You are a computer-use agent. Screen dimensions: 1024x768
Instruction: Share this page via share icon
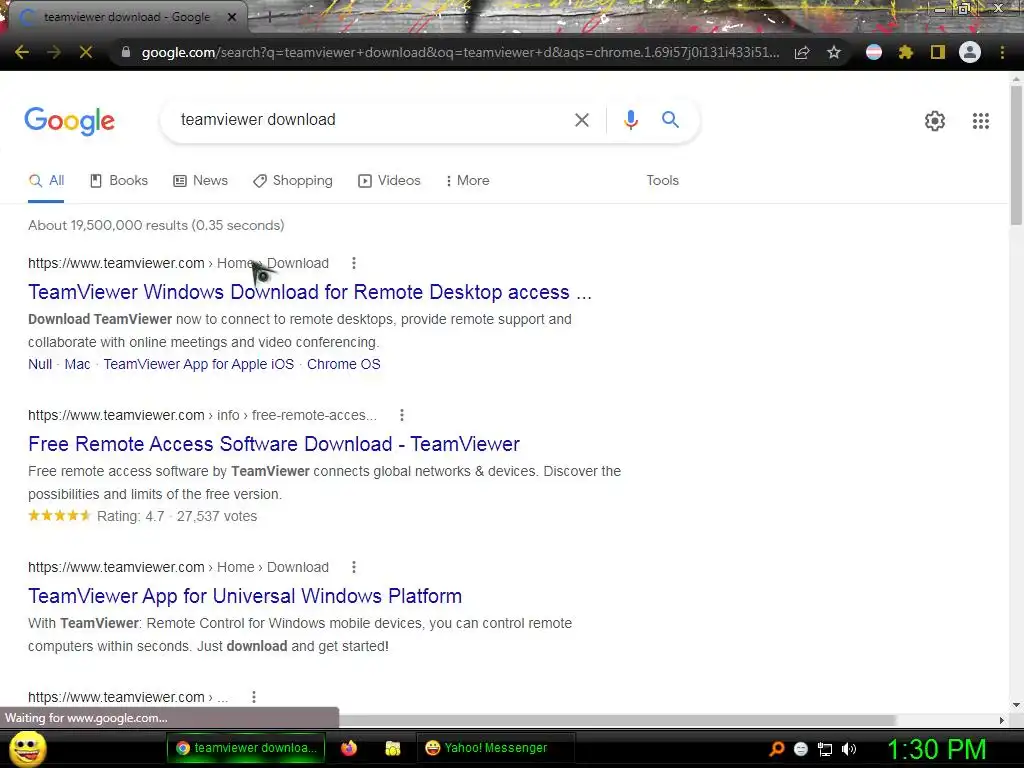click(802, 52)
